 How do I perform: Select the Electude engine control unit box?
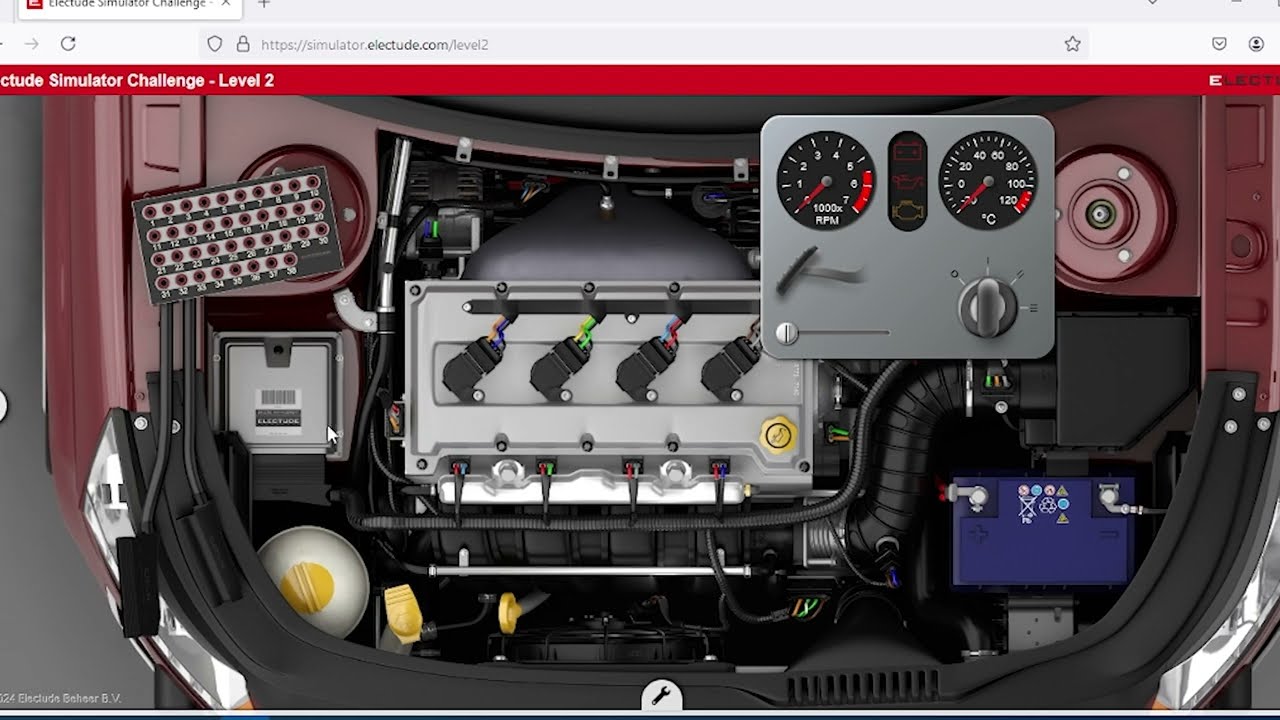pyautogui.click(x=278, y=396)
